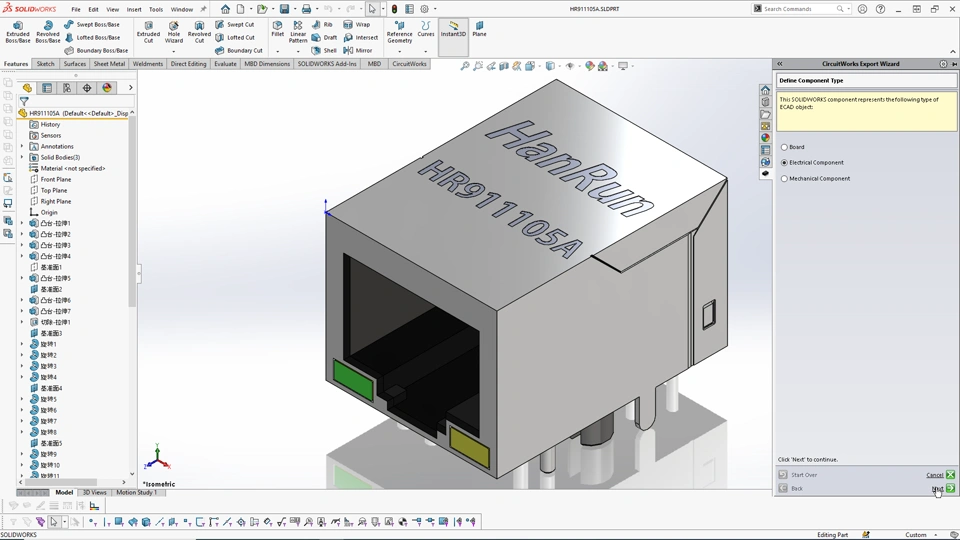
Task: Open the Custom units dropdown in status bar
Action: tap(920, 534)
